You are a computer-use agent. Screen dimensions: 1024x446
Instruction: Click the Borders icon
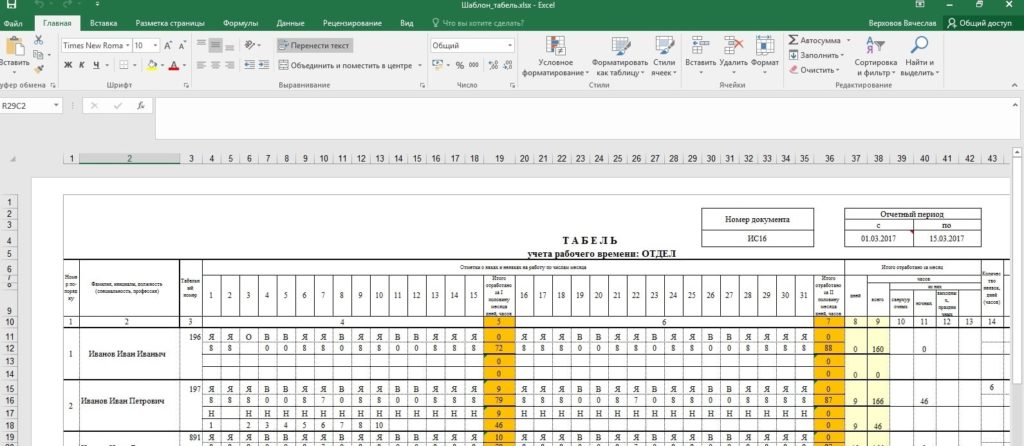click(124, 65)
